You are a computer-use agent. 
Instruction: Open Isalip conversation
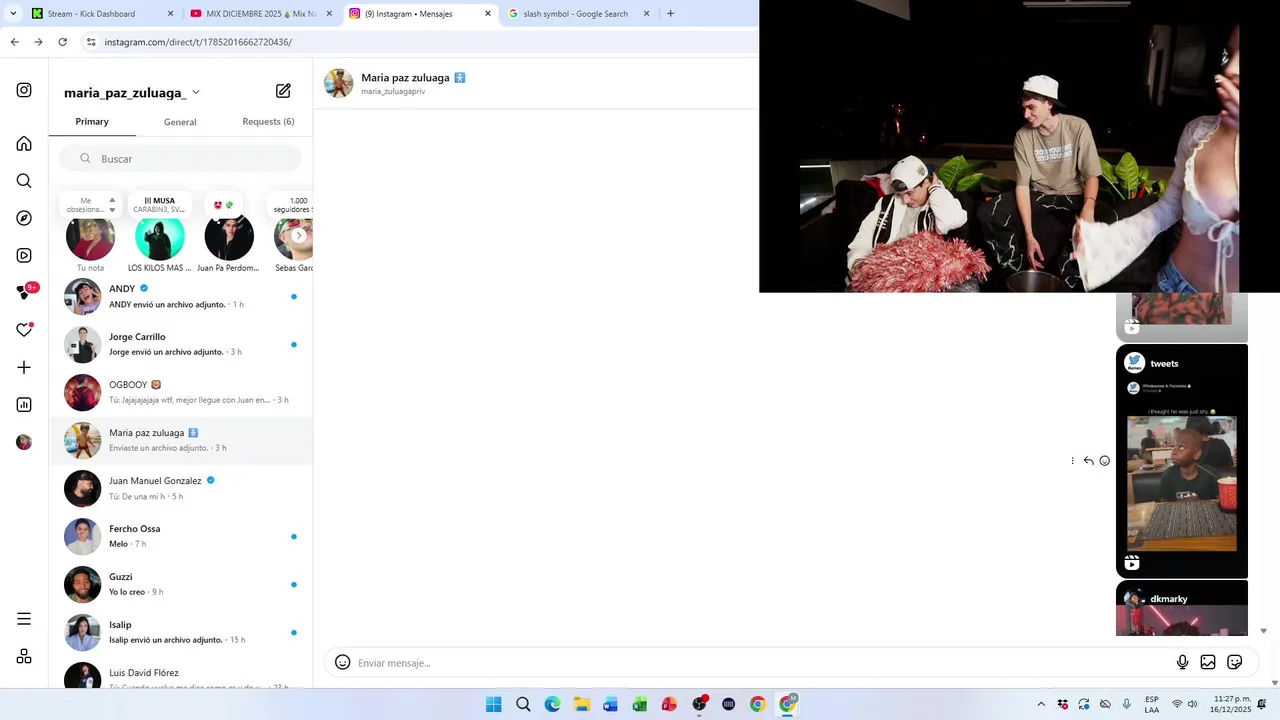(x=181, y=632)
